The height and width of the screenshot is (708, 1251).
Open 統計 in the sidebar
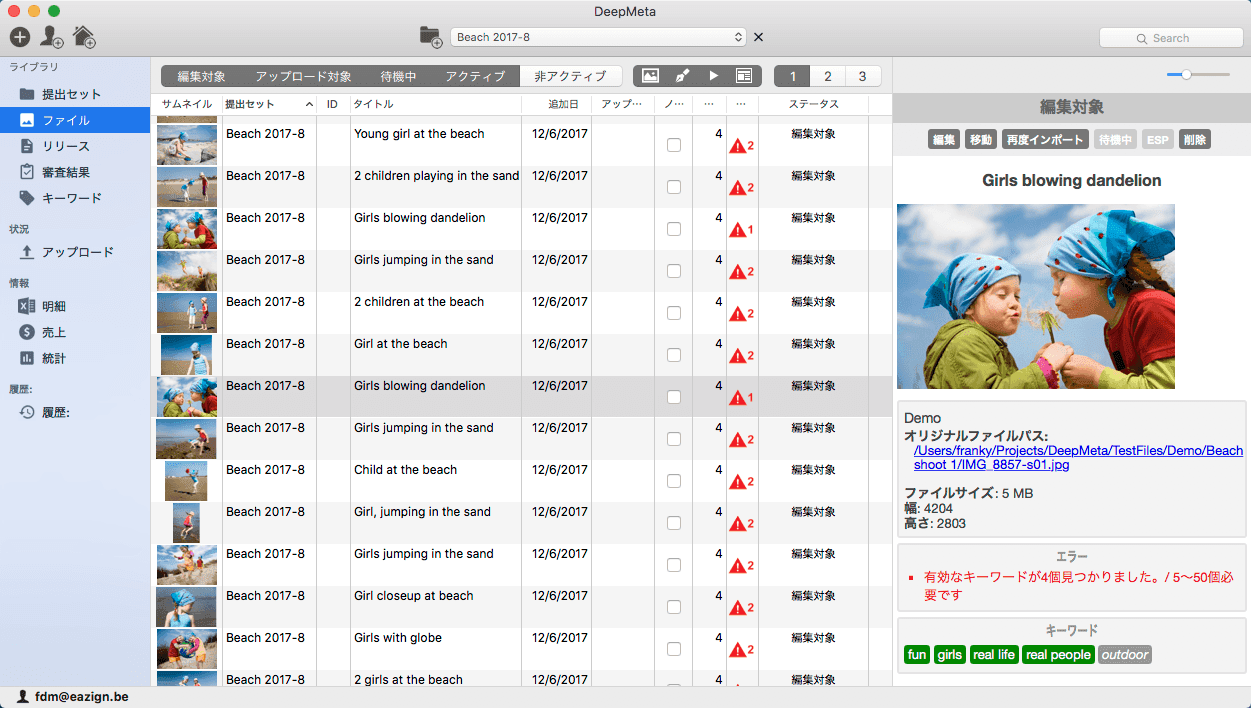75,358
